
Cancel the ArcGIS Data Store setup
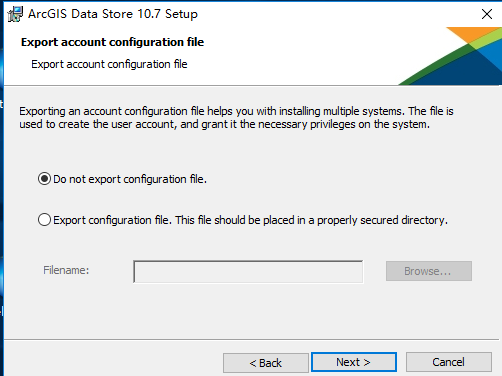pyautogui.click(x=449, y=362)
